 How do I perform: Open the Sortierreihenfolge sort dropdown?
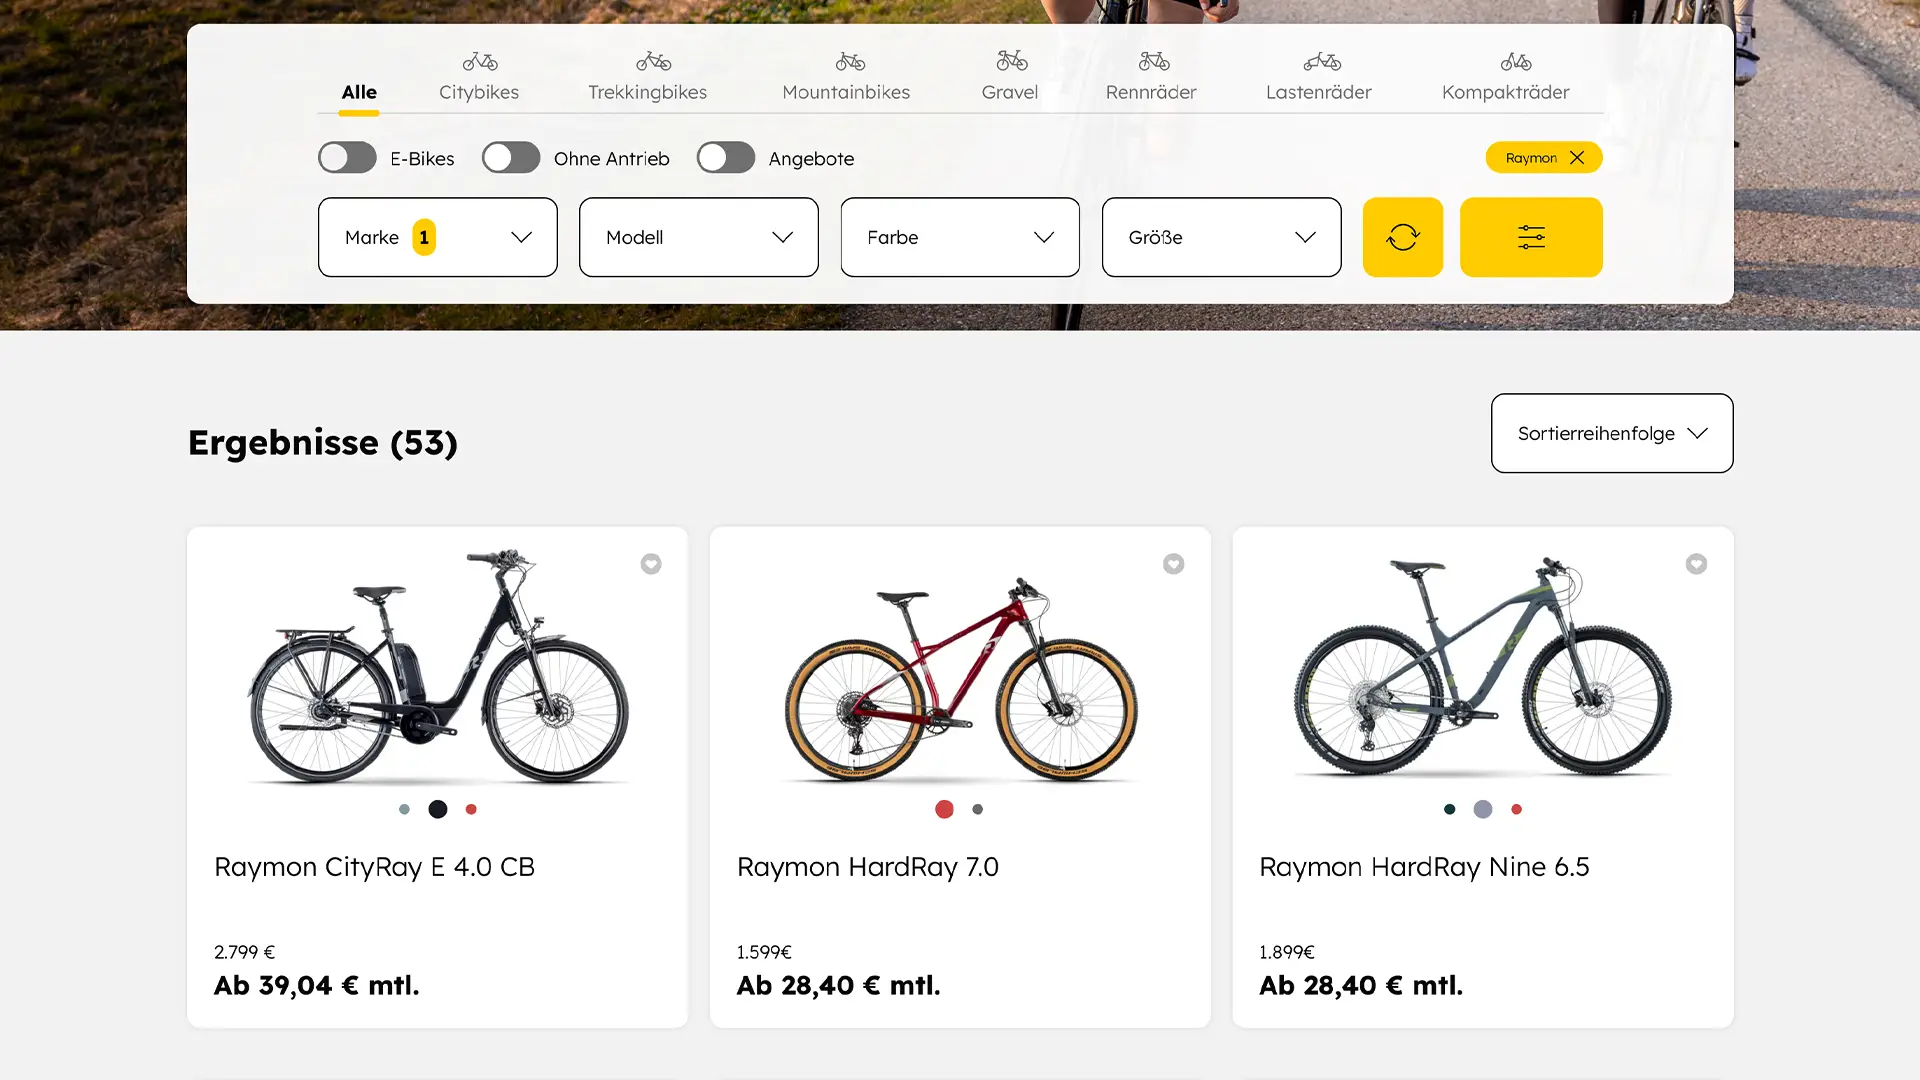1611,433
